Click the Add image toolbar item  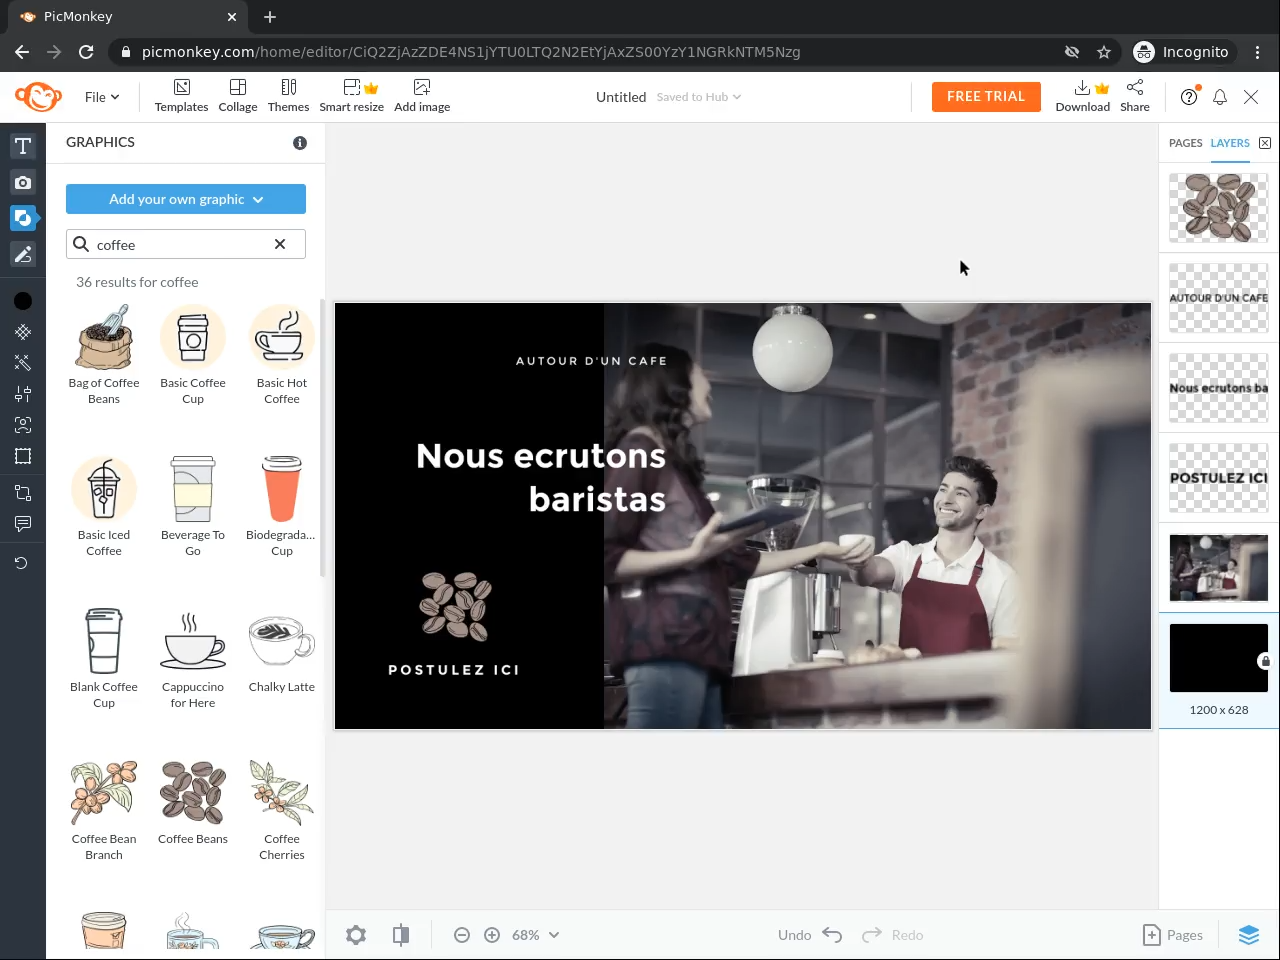[422, 96]
